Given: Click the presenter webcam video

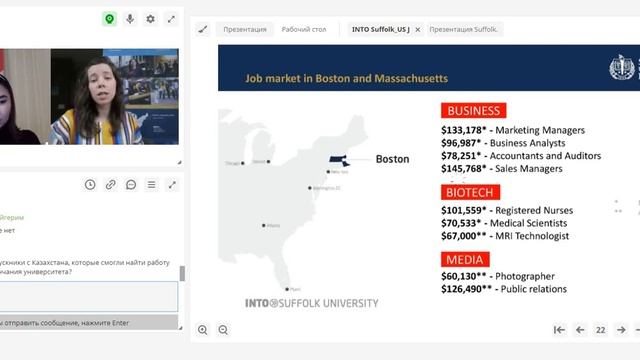Looking at the screenshot, I should 115,97.
